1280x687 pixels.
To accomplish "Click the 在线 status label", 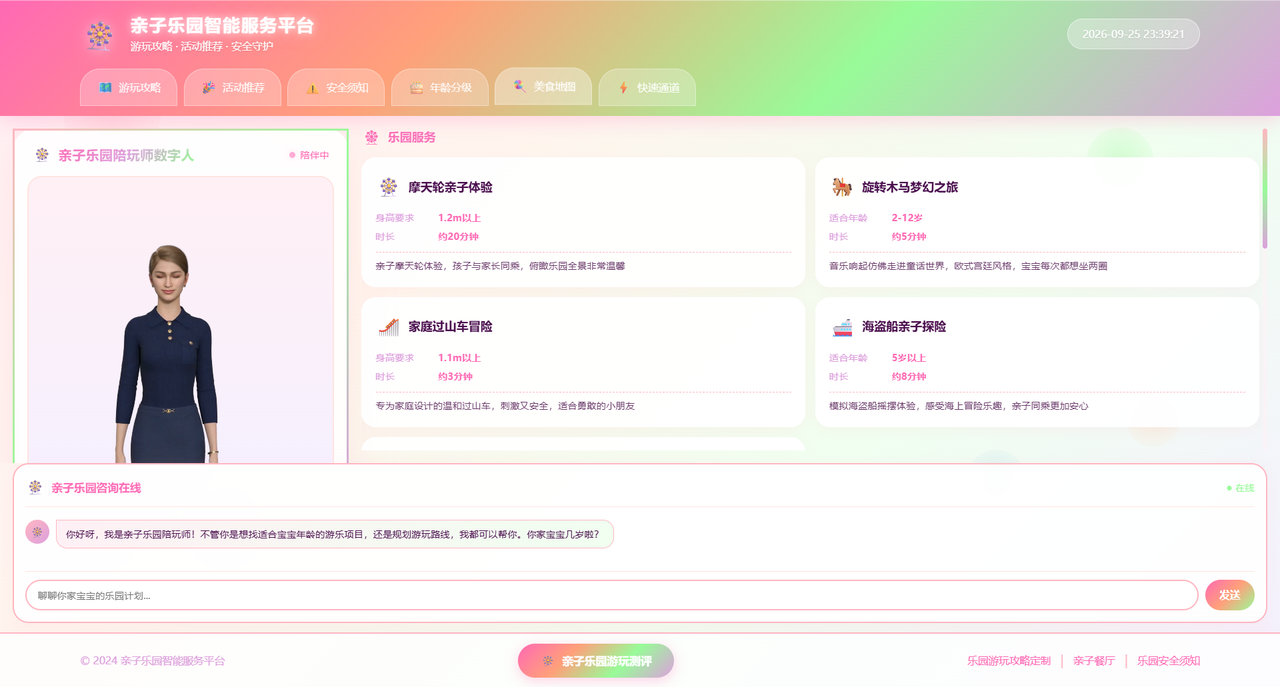I will pyautogui.click(x=1240, y=488).
